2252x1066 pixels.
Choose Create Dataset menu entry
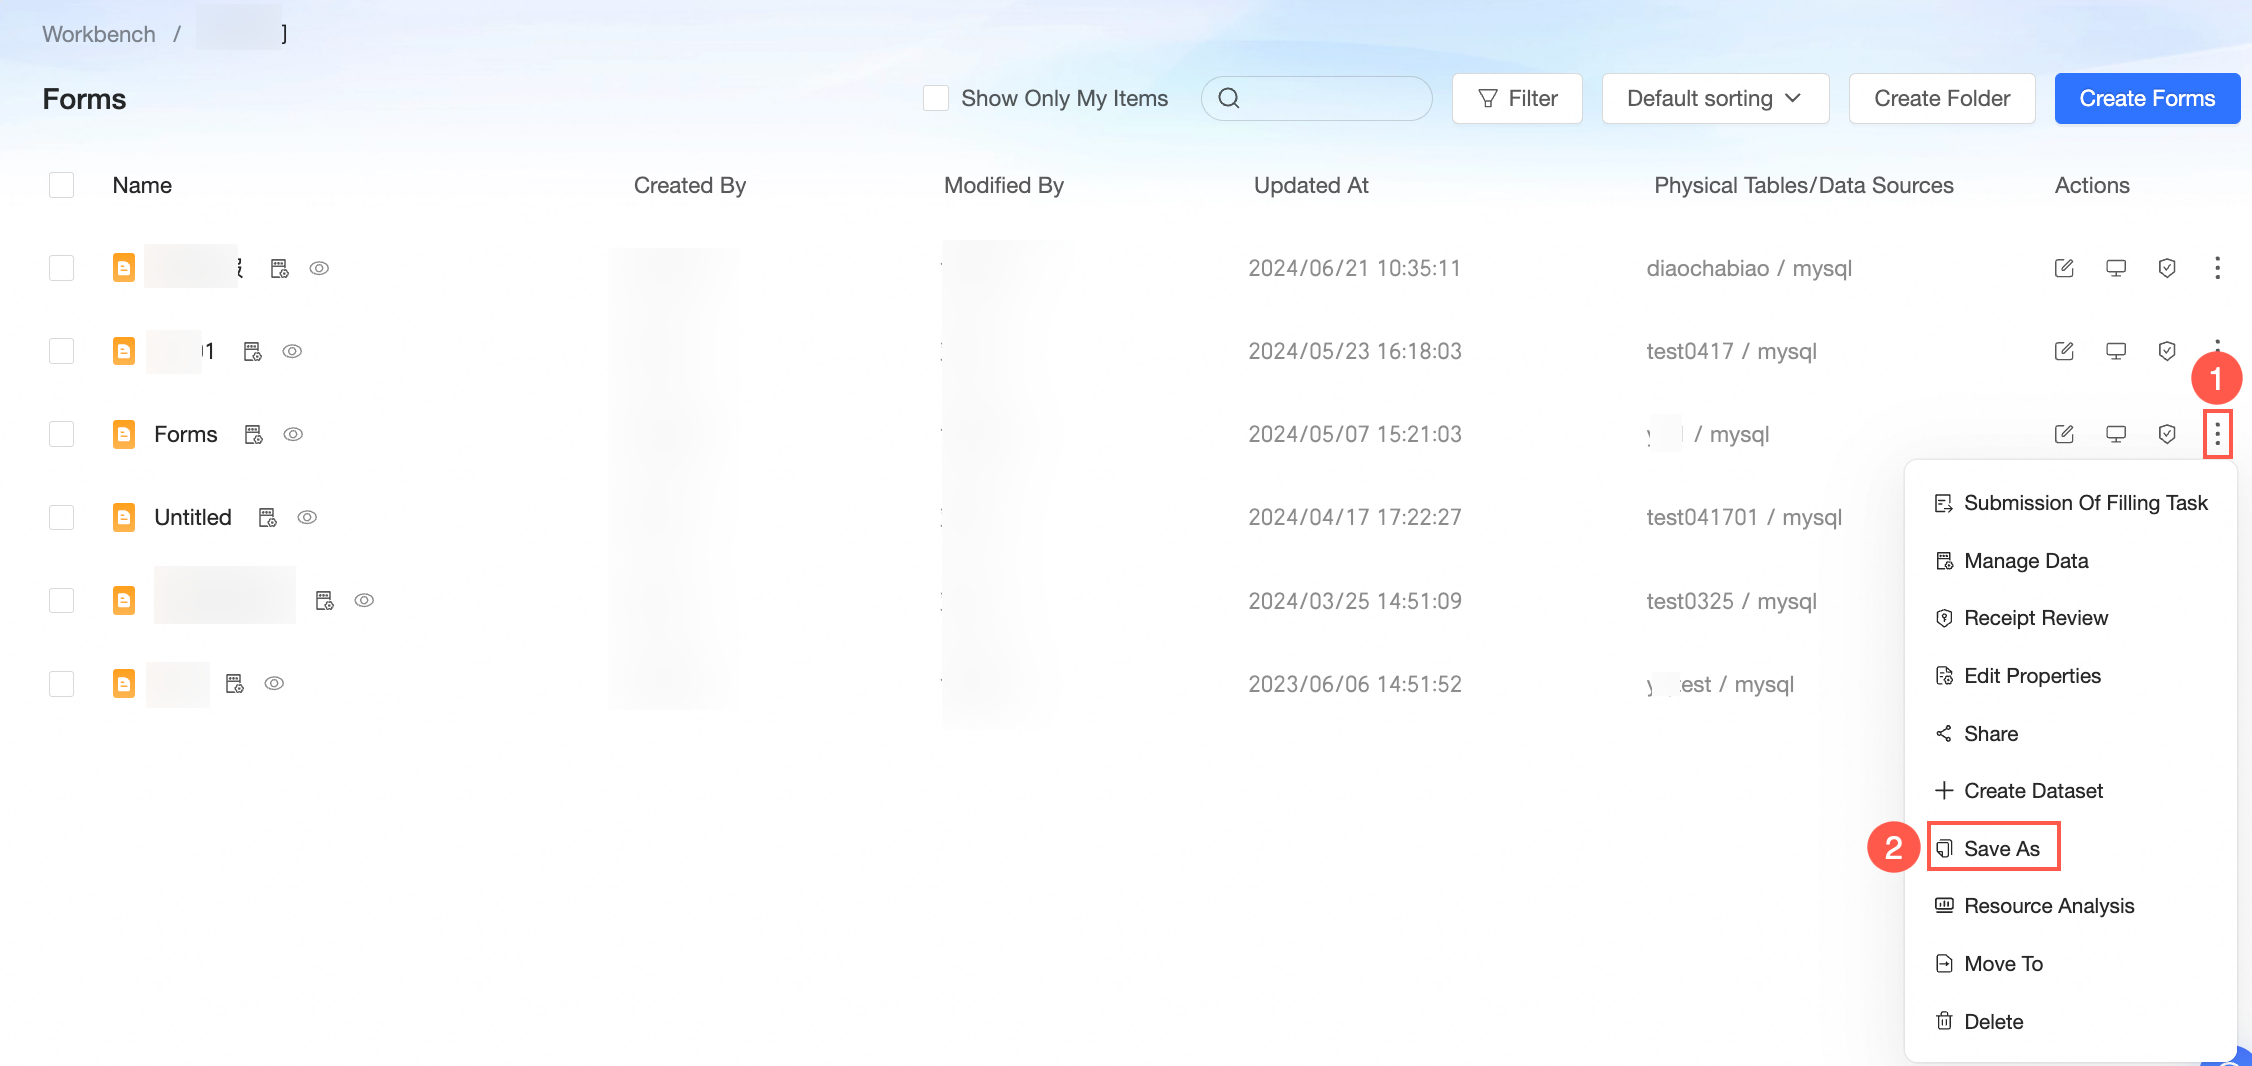click(2070, 791)
